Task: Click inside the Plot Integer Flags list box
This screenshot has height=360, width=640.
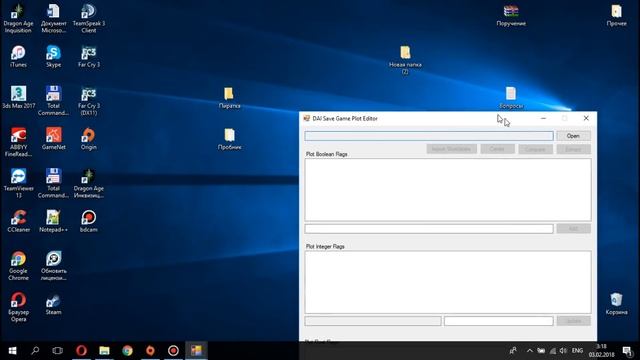Action: pyautogui.click(x=448, y=282)
